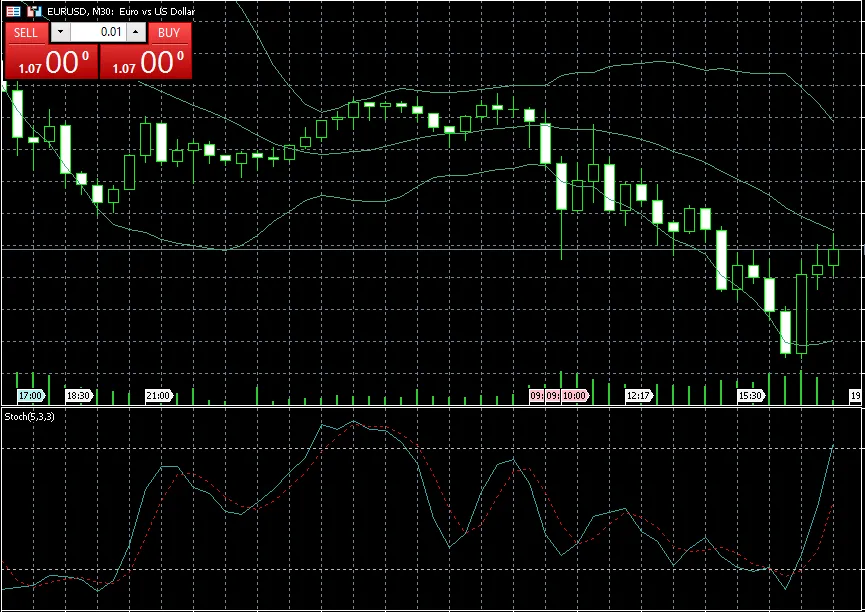Select the 15:30 time marker
The height and width of the screenshot is (612, 865).
[x=751, y=396]
